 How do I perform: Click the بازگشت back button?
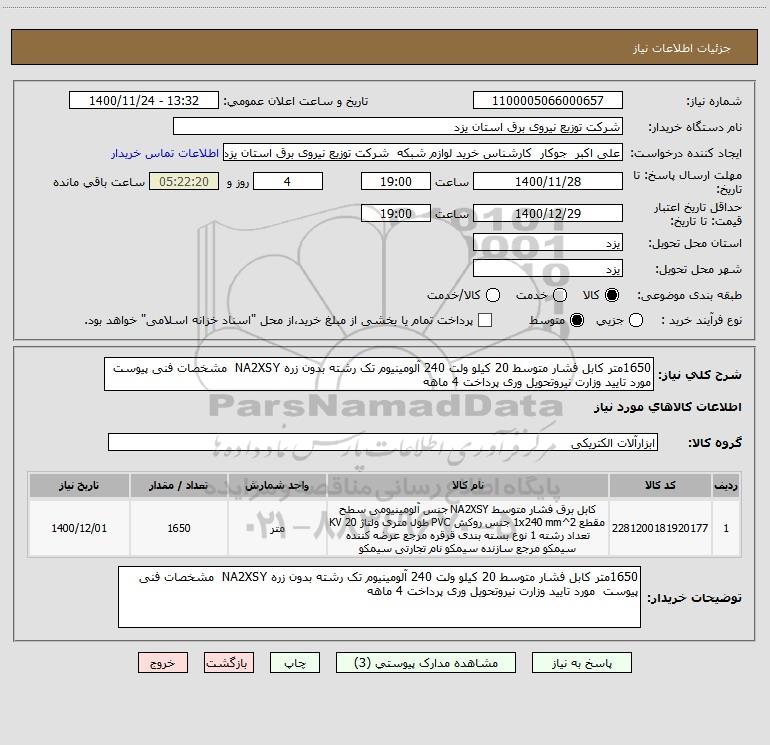click(229, 663)
